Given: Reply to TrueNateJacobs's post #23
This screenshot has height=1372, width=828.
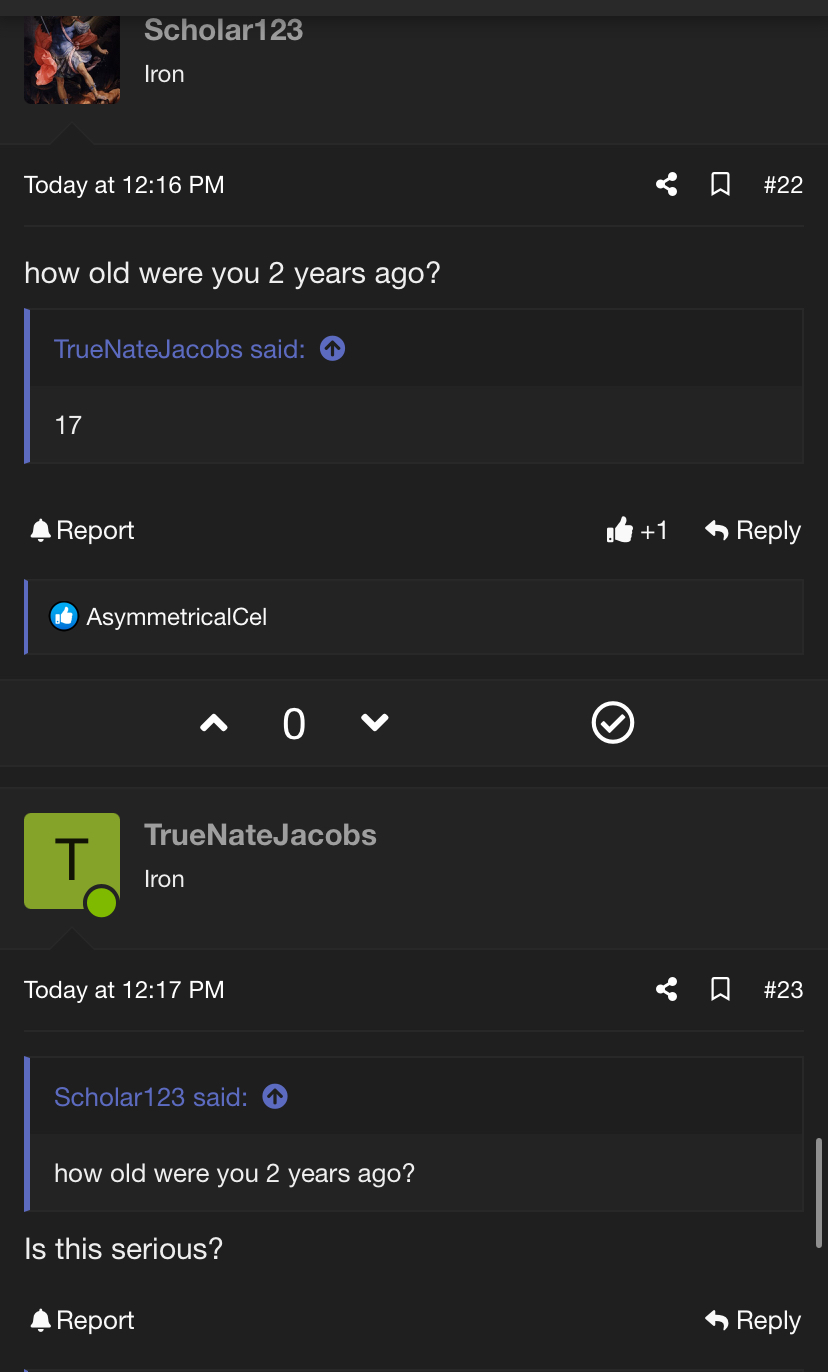Looking at the screenshot, I should [753, 1321].
